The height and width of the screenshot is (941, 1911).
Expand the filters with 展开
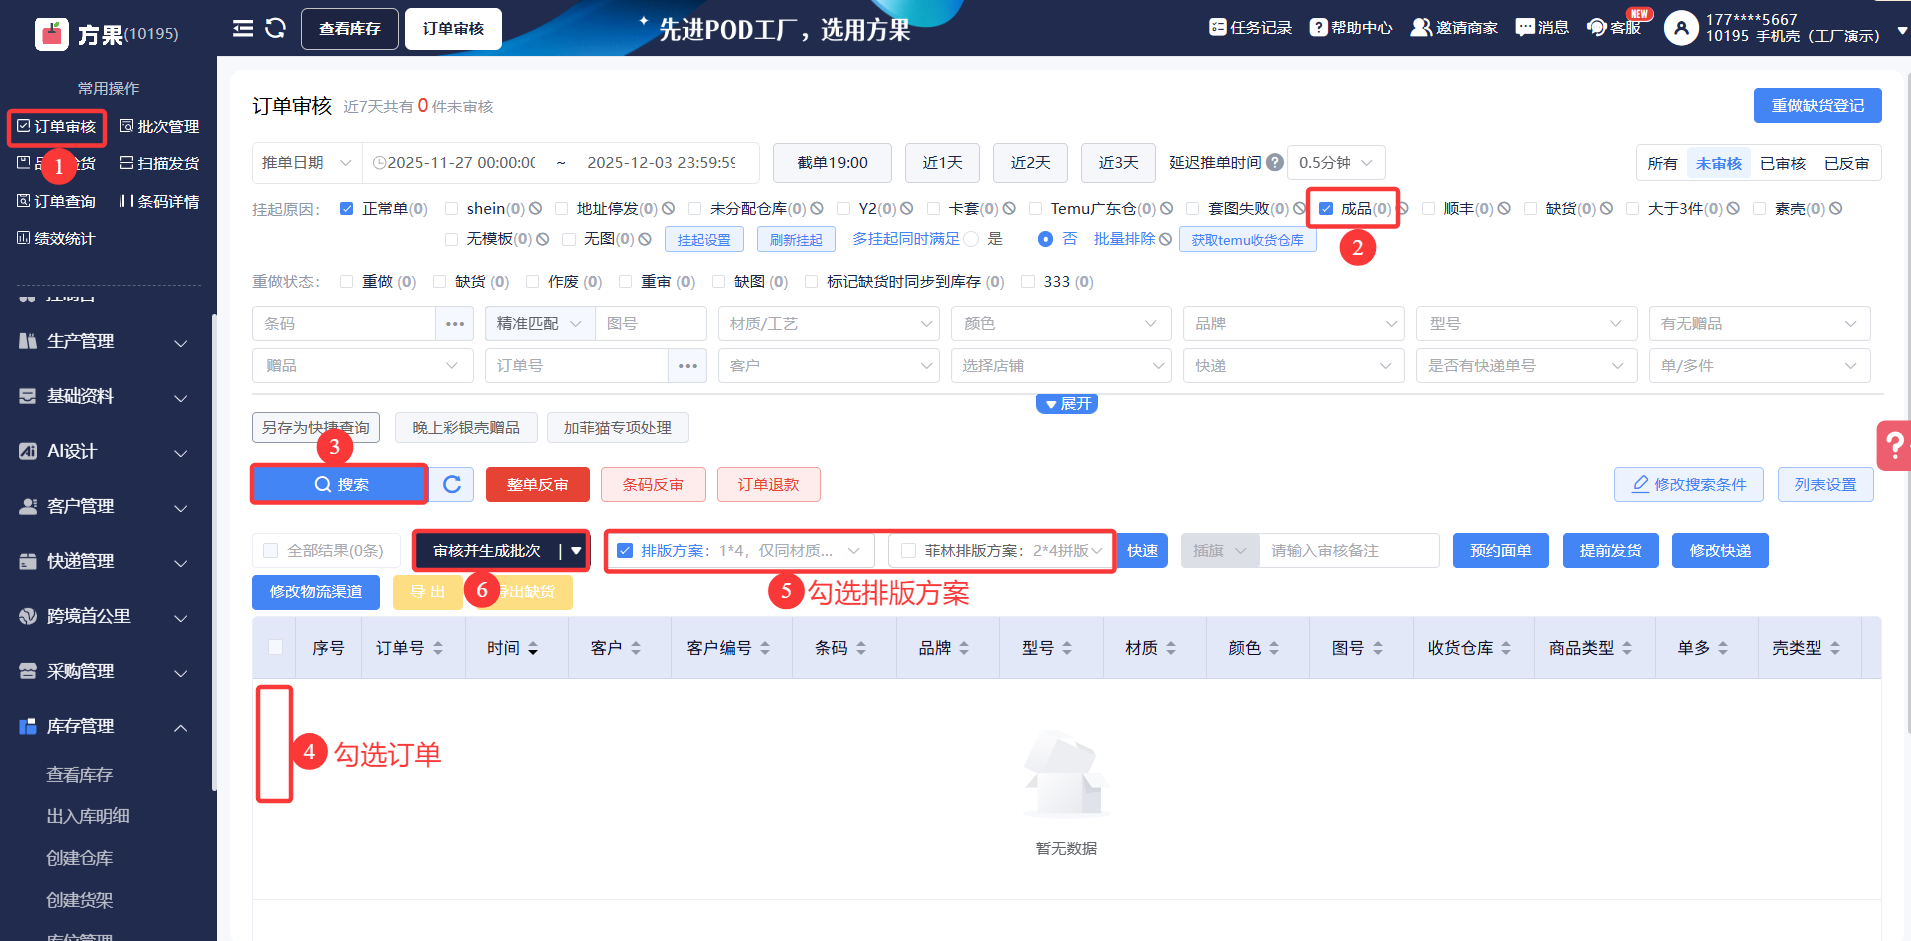tap(1067, 404)
